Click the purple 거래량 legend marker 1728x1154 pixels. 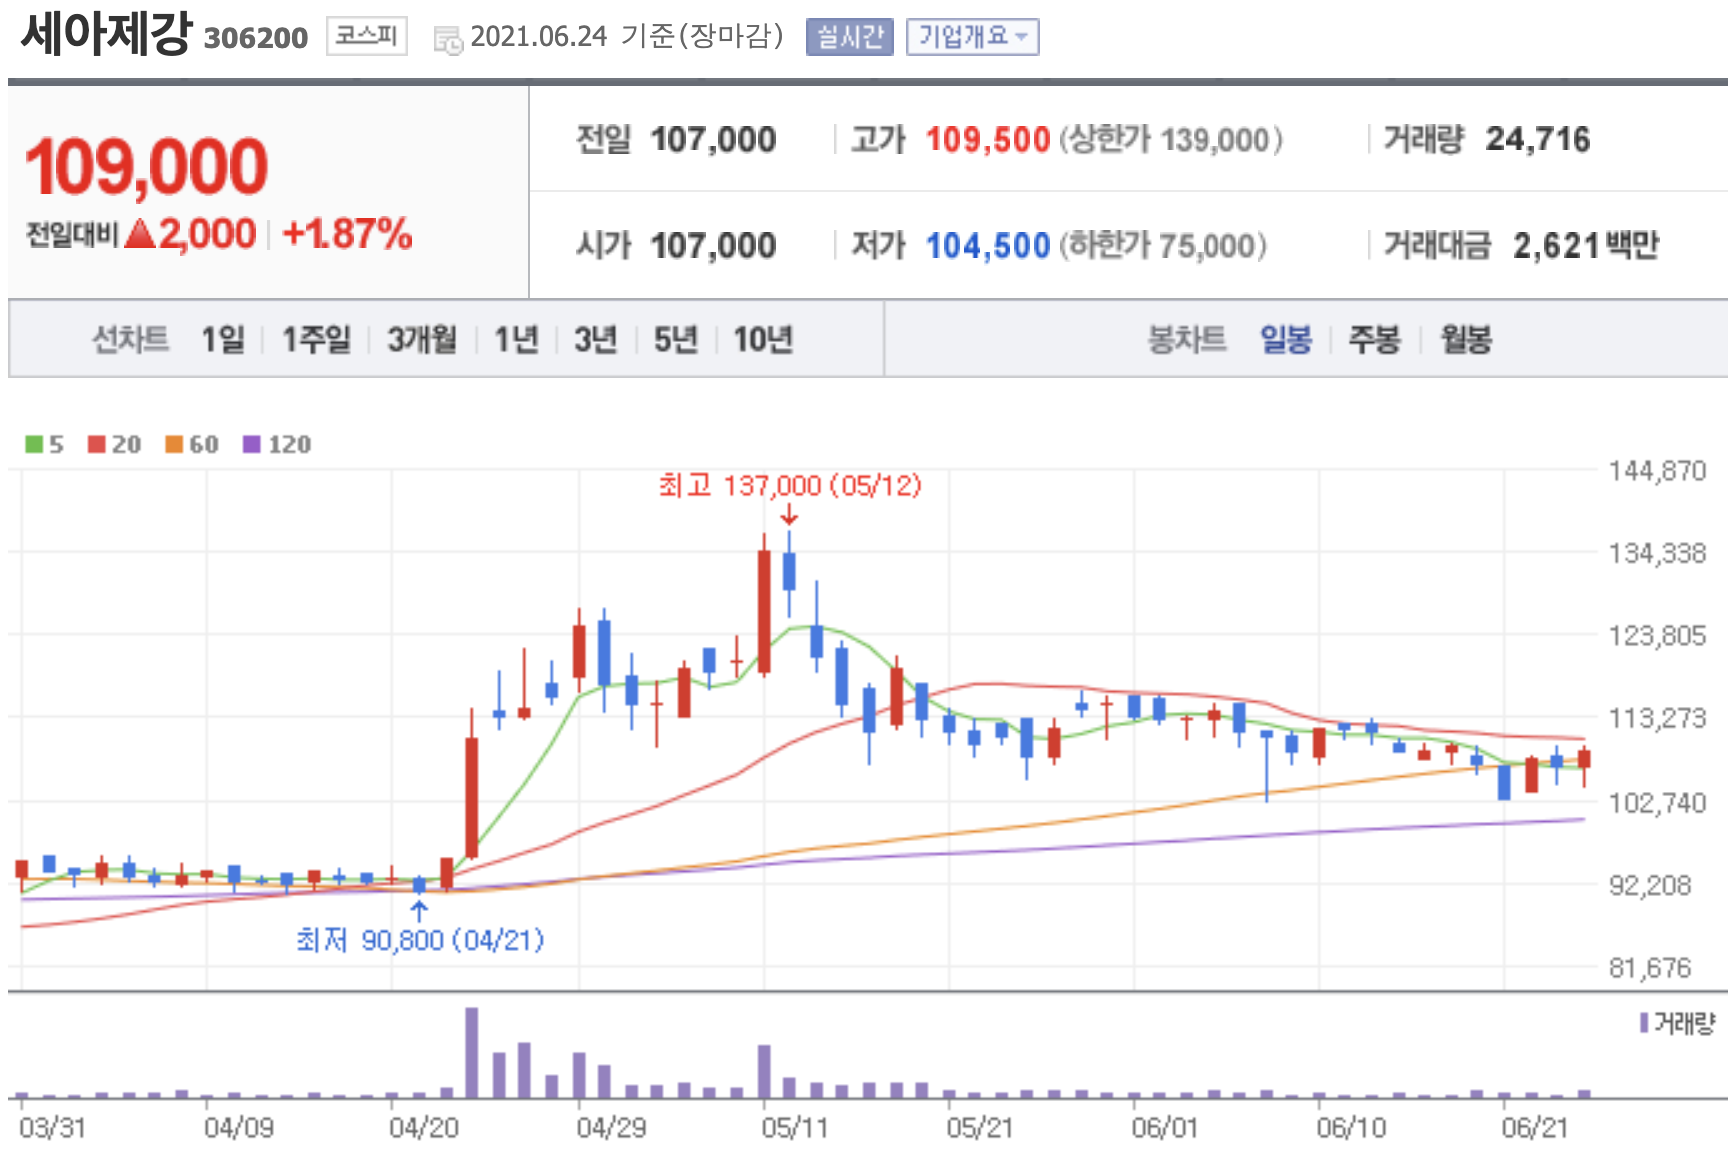coord(1644,1022)
